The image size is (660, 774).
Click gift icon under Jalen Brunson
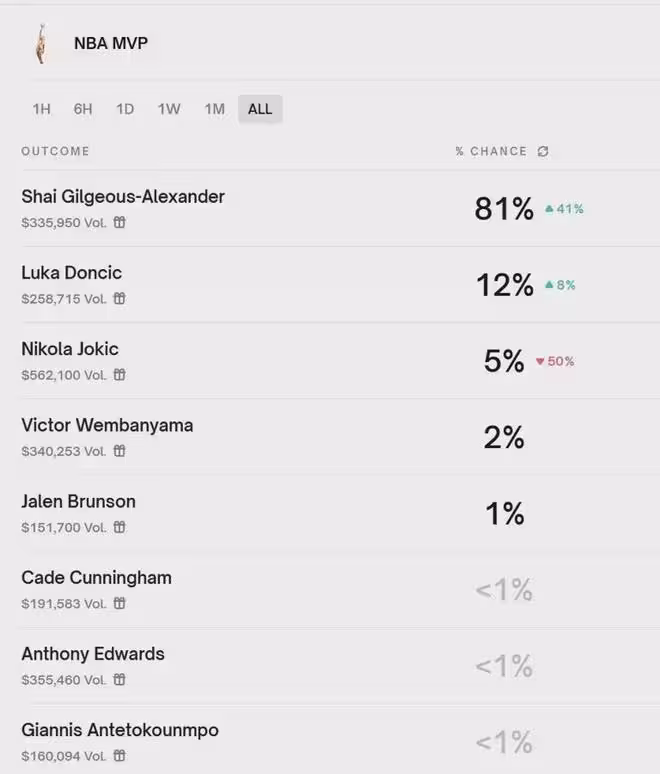[120, 527]
